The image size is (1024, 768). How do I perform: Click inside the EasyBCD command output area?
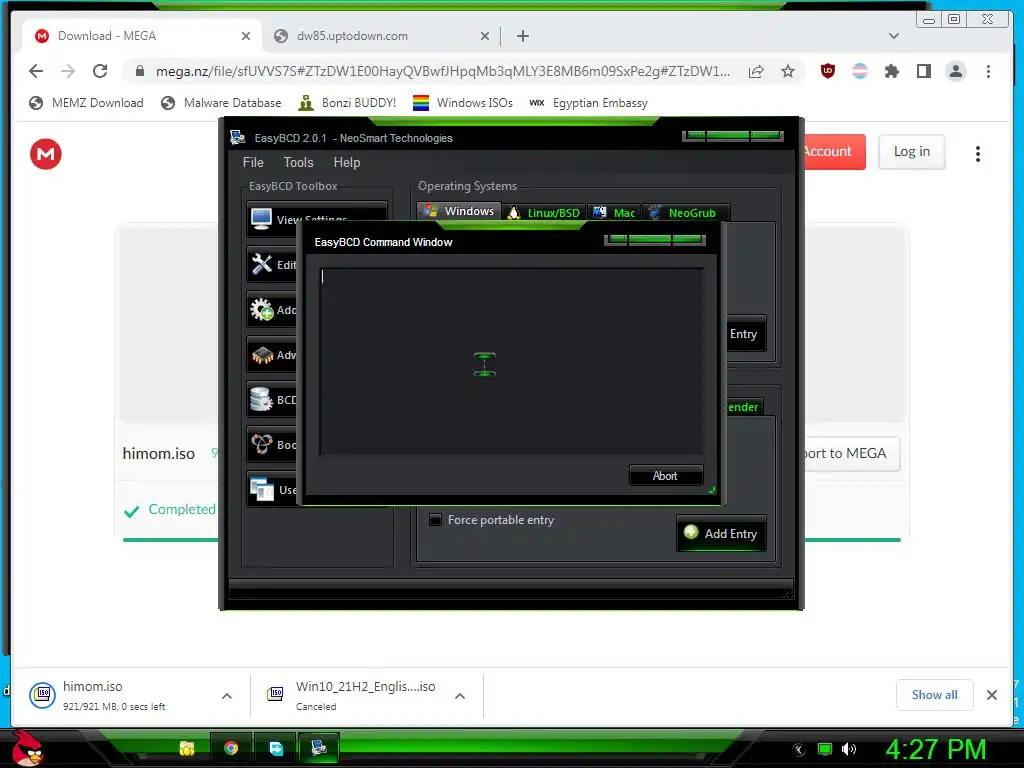coord(511,361)
